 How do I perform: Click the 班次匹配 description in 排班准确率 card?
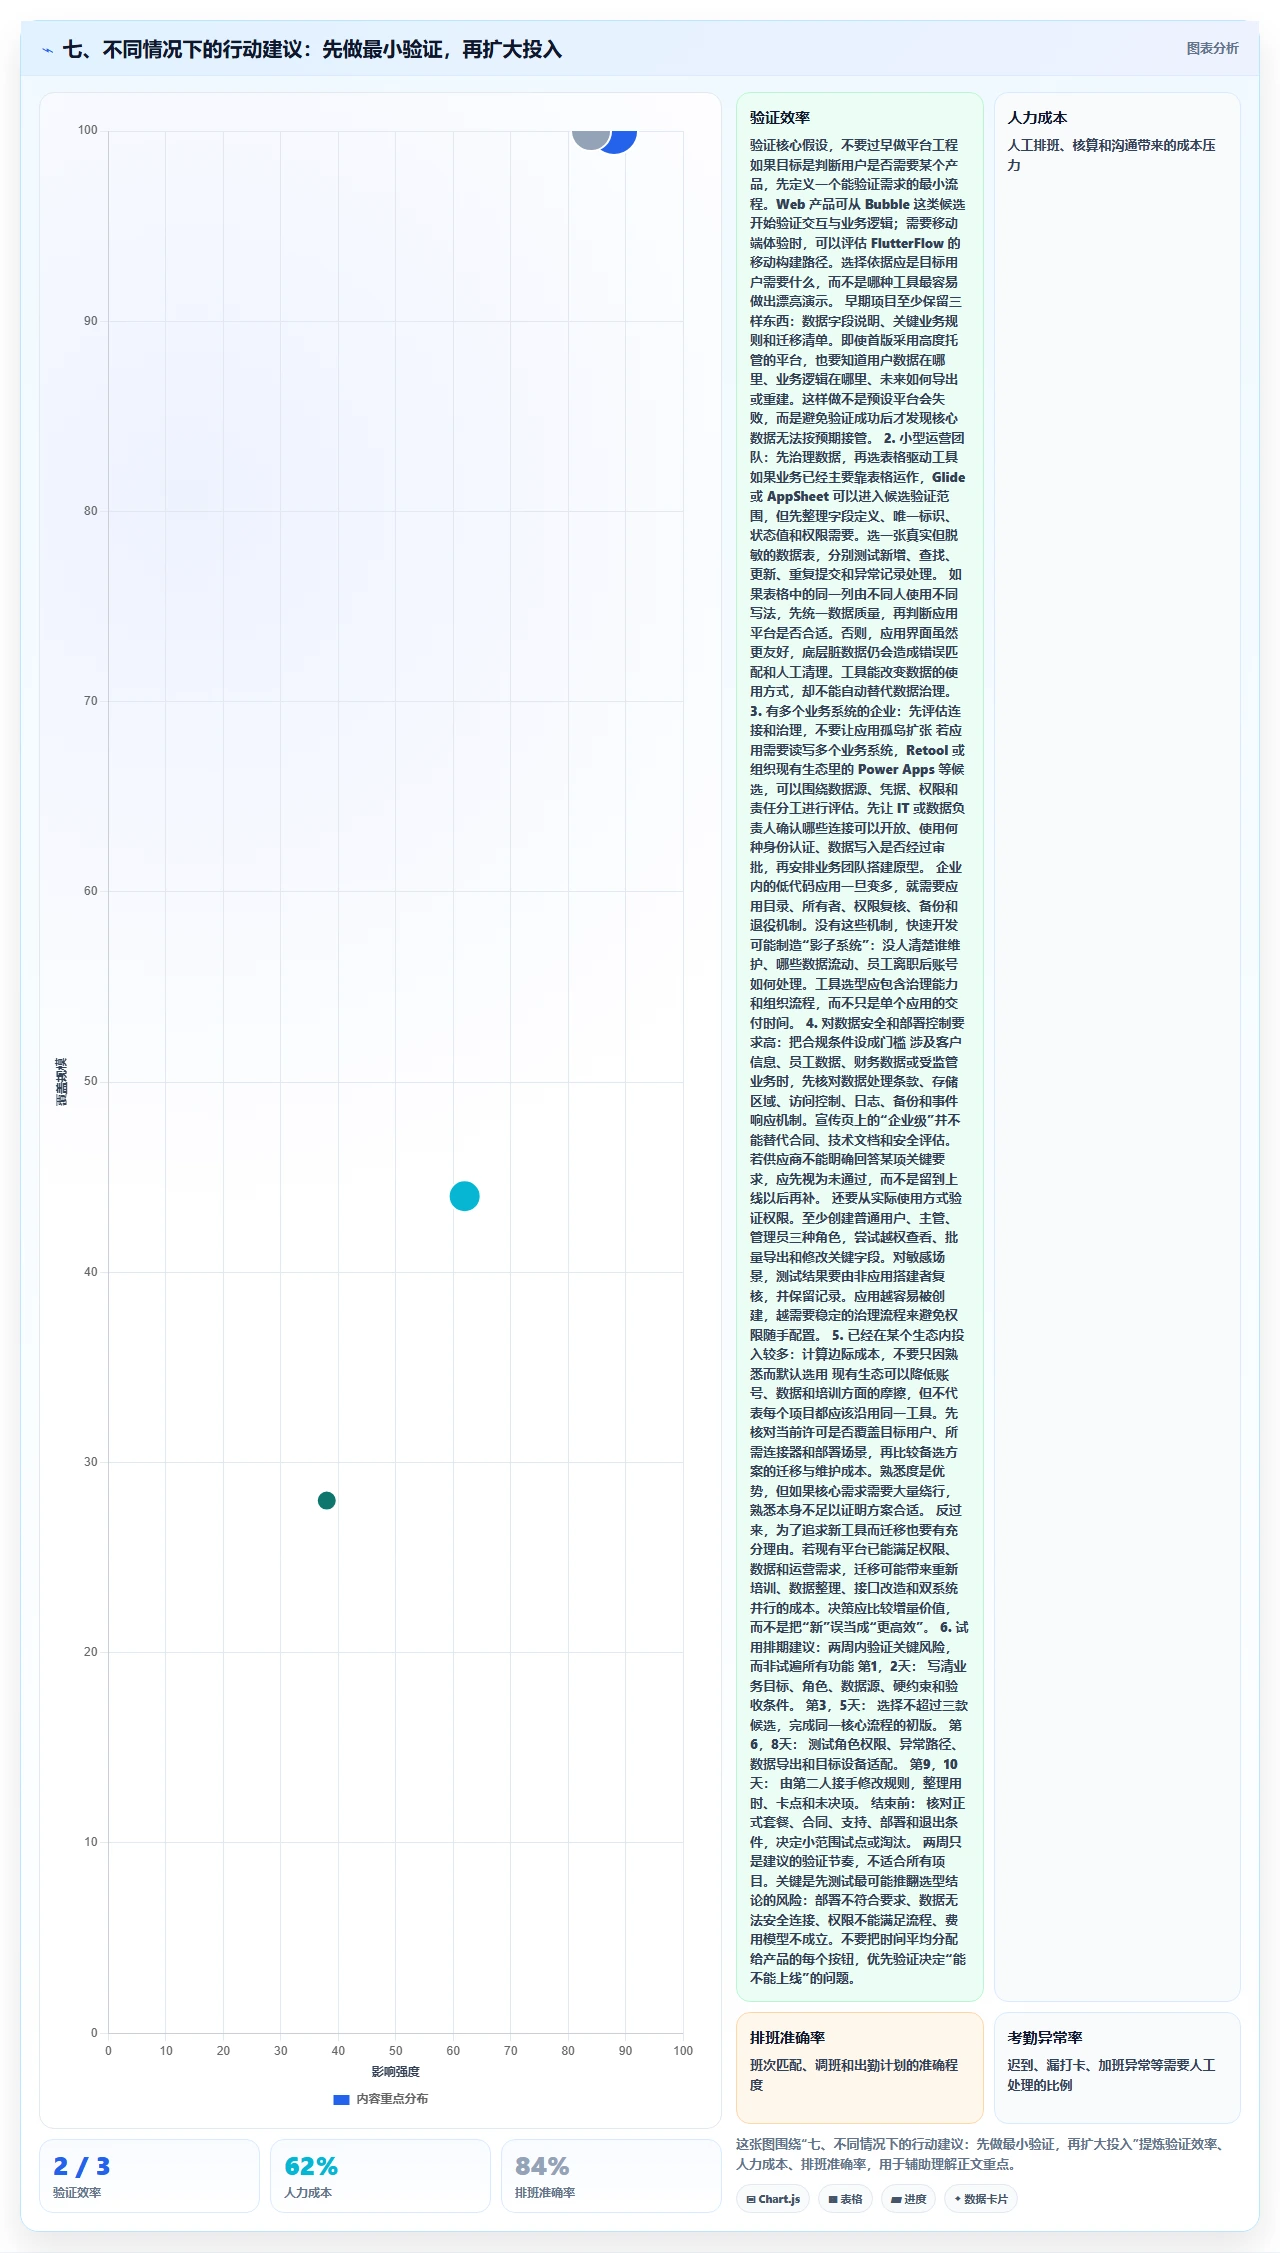tap(854, 2075)
